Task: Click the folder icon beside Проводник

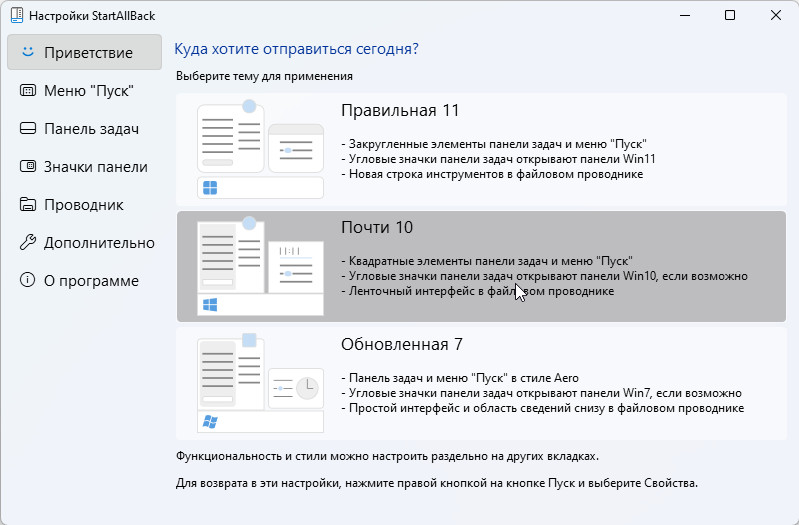Action: (x=28, y=204)
